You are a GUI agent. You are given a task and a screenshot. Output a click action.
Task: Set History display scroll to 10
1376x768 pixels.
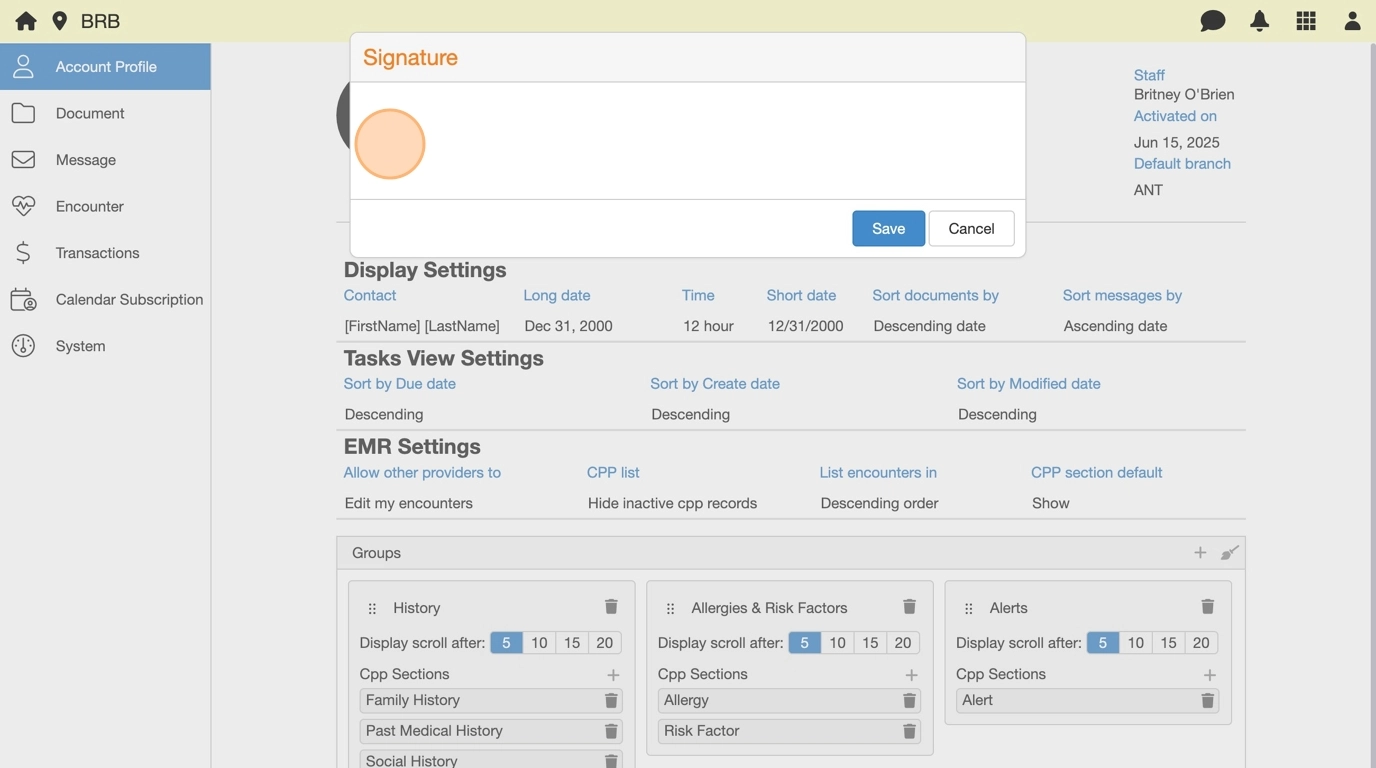(539, 643)
